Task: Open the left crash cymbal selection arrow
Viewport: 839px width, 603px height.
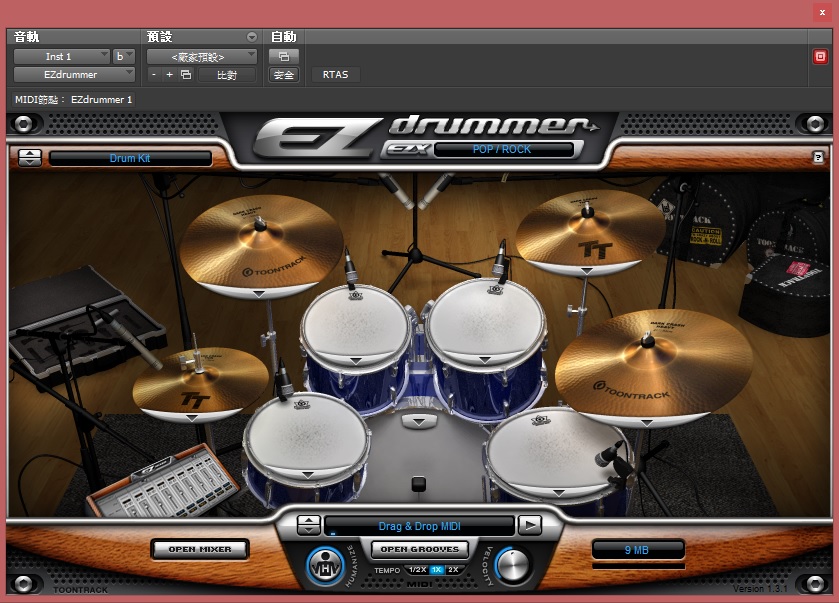Action: click(x=259, y=294)
